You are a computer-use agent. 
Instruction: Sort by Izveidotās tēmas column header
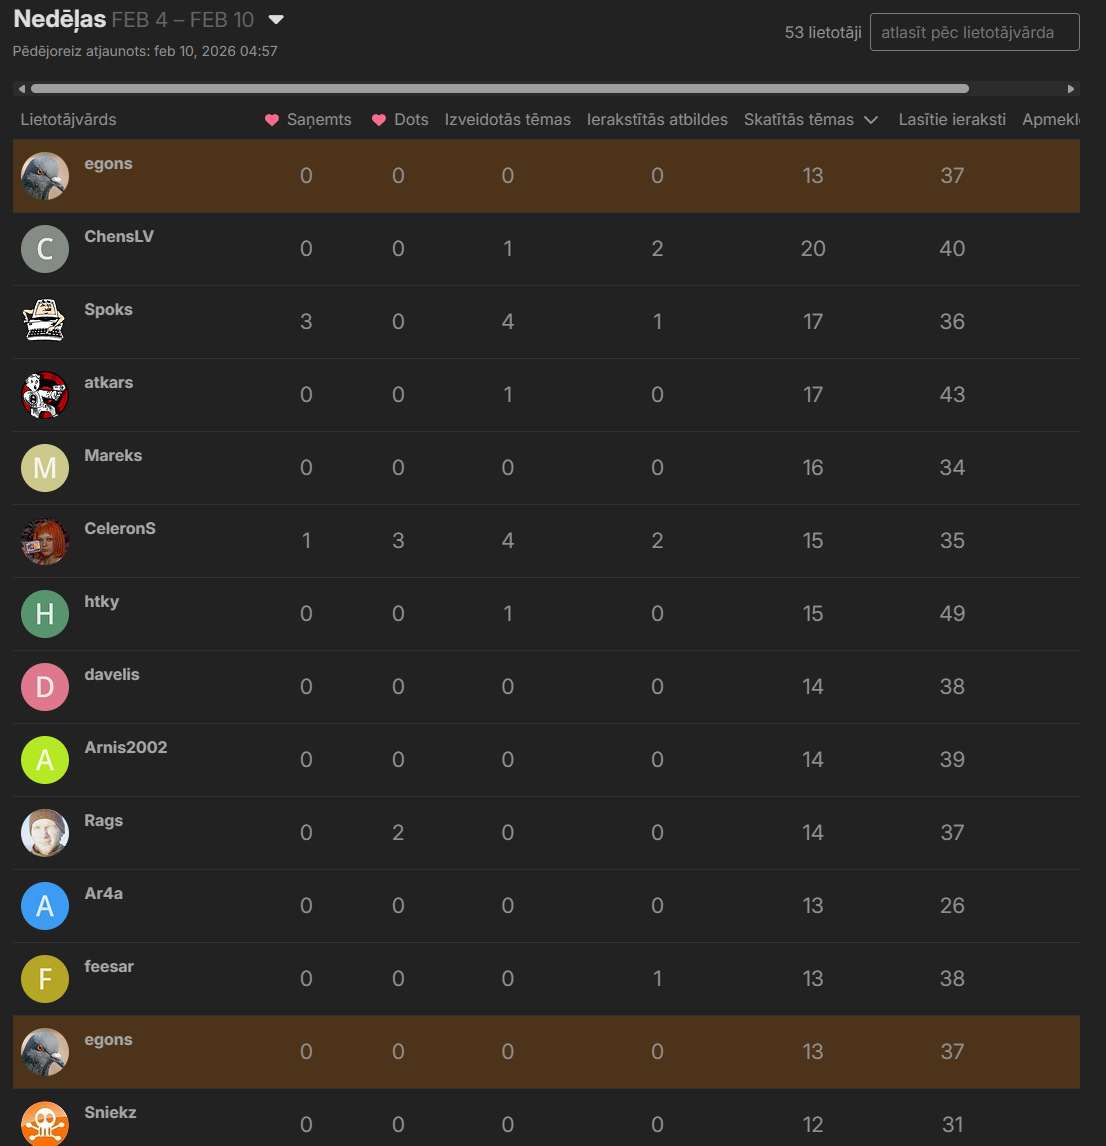click(x=507, y=120)
